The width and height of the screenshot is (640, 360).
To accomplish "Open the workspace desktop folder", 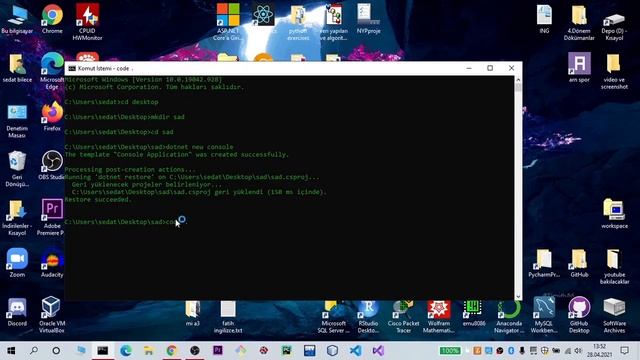I will tap(614, 214).
